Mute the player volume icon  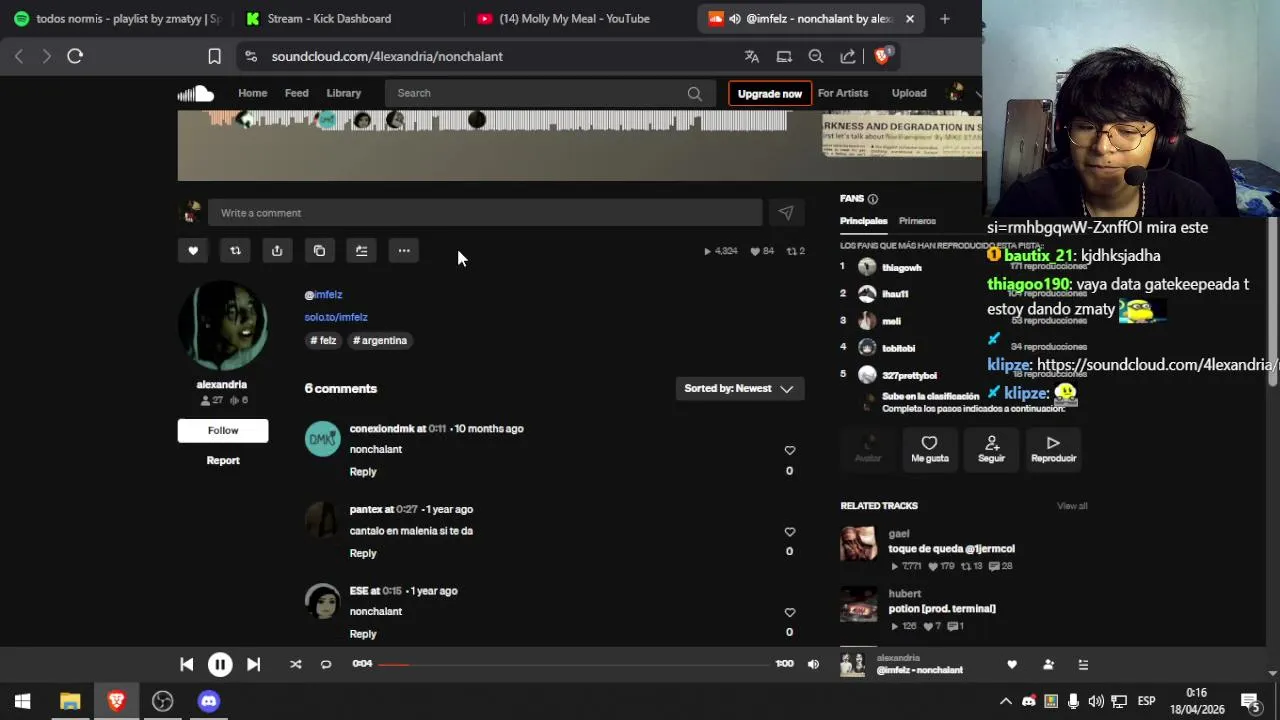(813, 664)
